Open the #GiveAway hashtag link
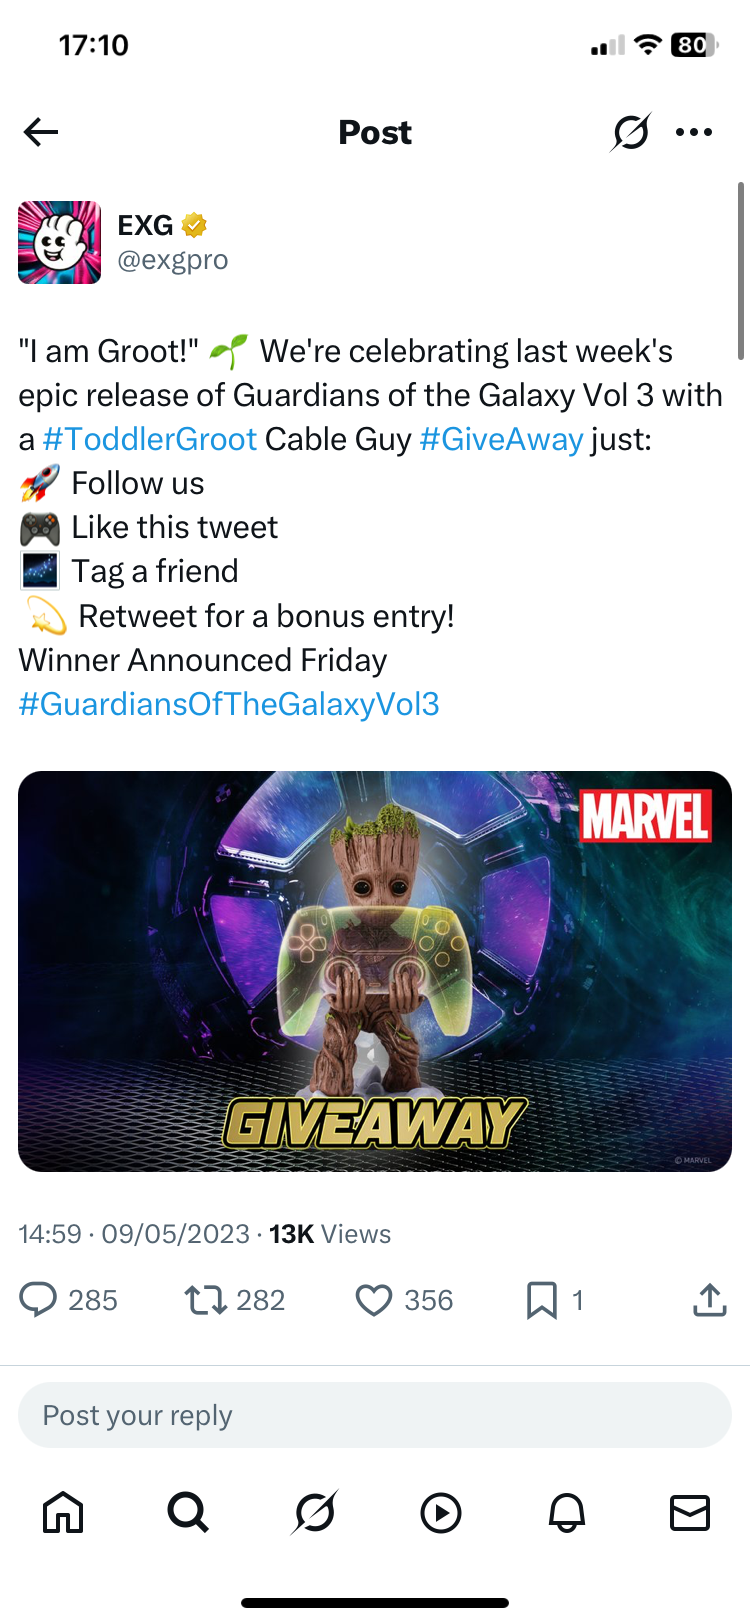This screenshot has height=1624, width=750. 501,439
